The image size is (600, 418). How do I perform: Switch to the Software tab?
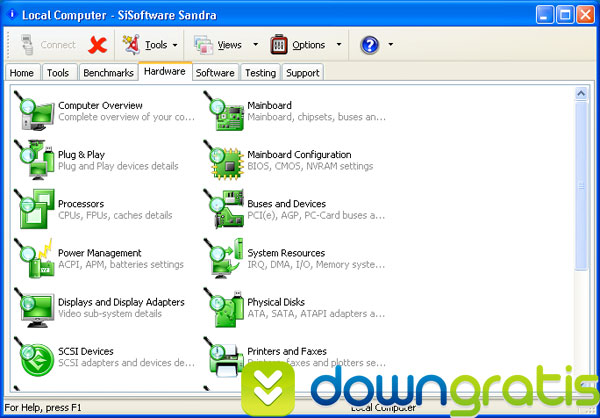pyautogui.click(x=215, y=73)
